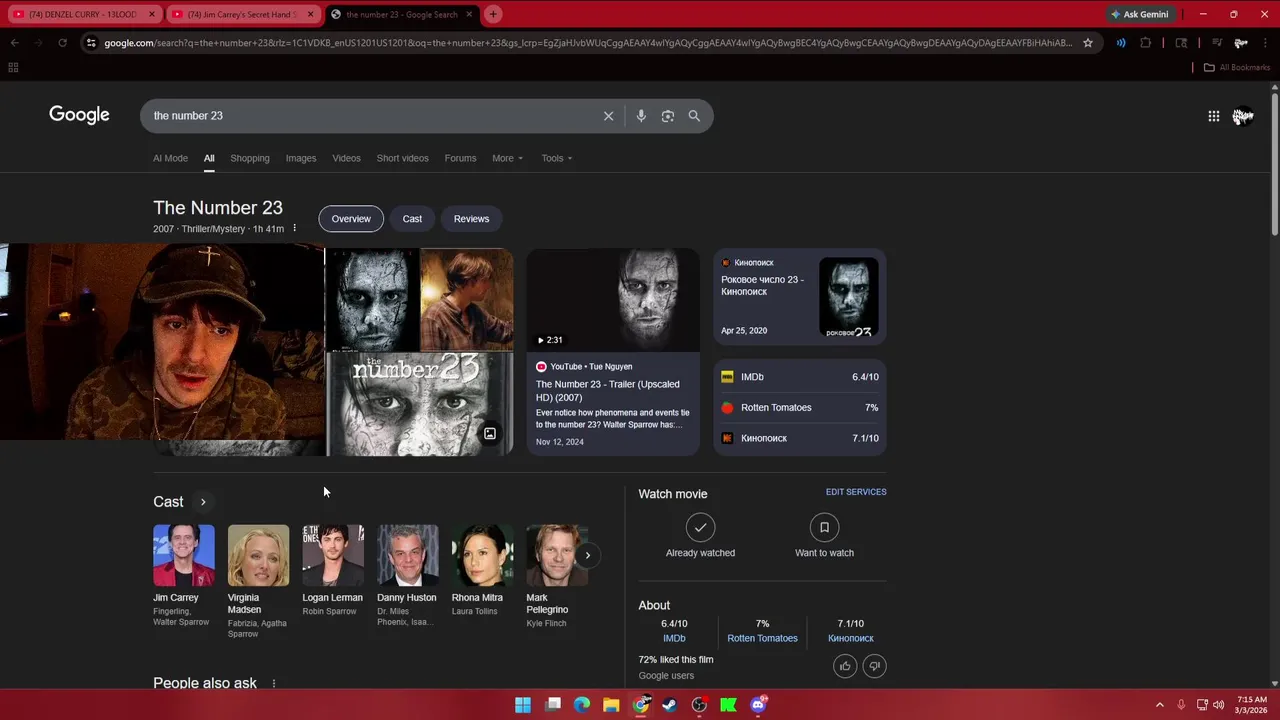Mark movie as Want to watch
This screenshot has height=720, width=1280.
(824, 536)
